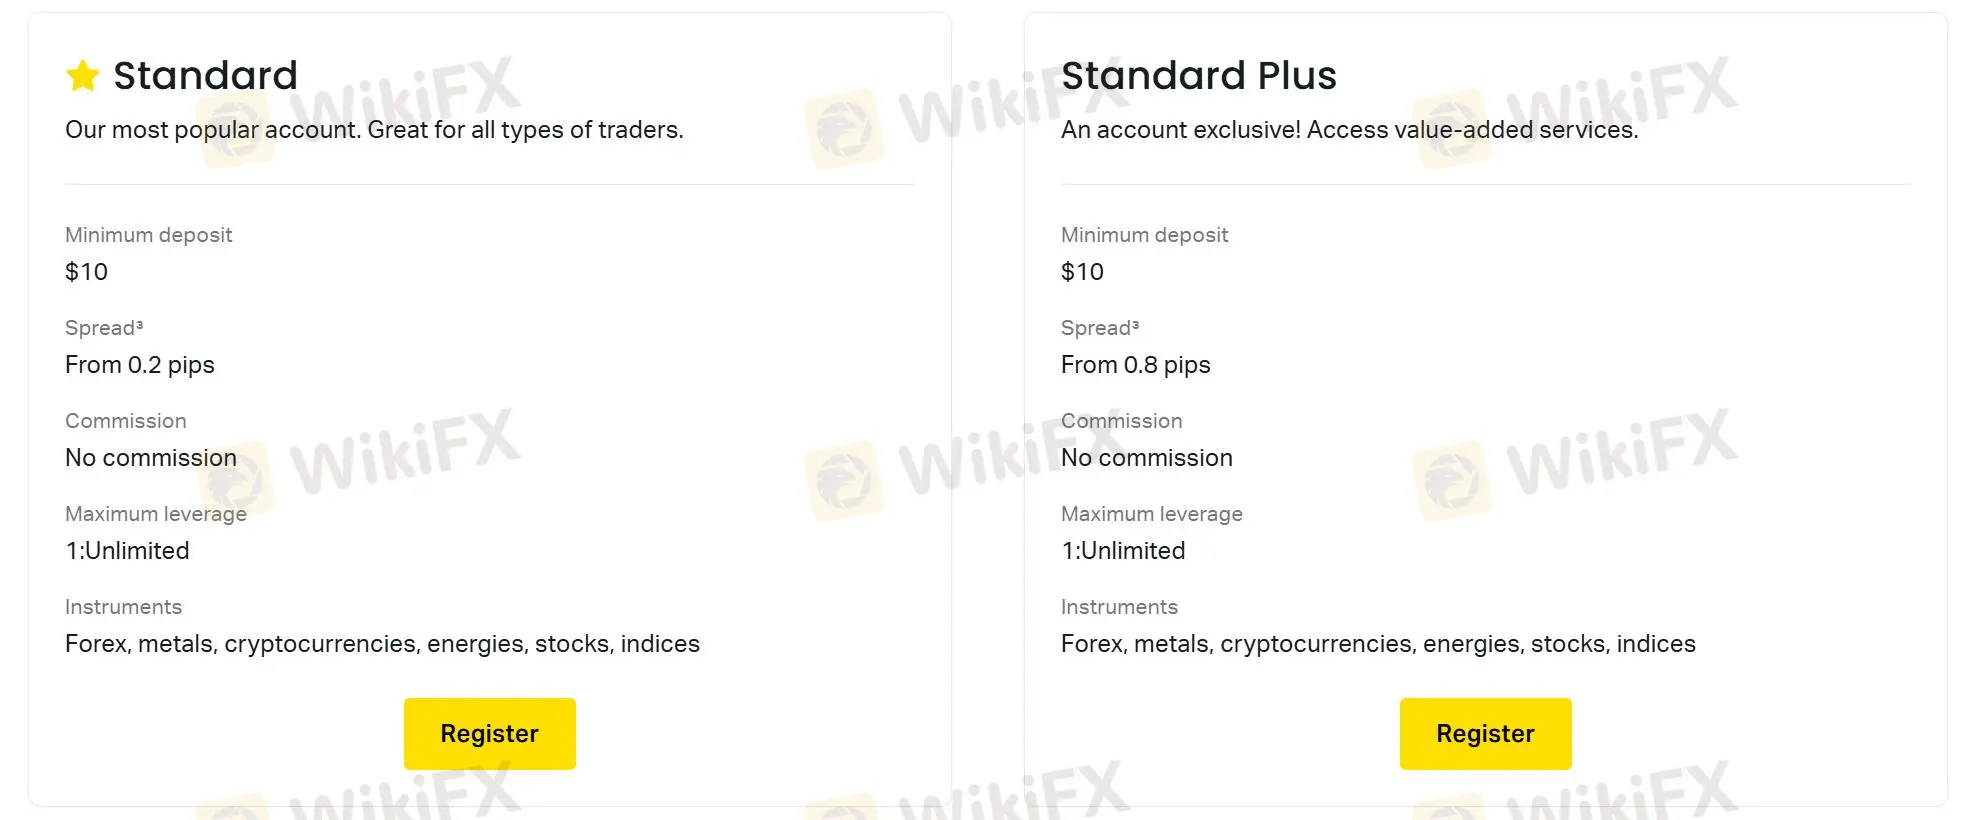The width and height of the screenshot is (1969, 820).
Task: Click '1:Unlimited' leverage in Standard Plus card
Action: pyautogui.click(x=1123, y=551)
